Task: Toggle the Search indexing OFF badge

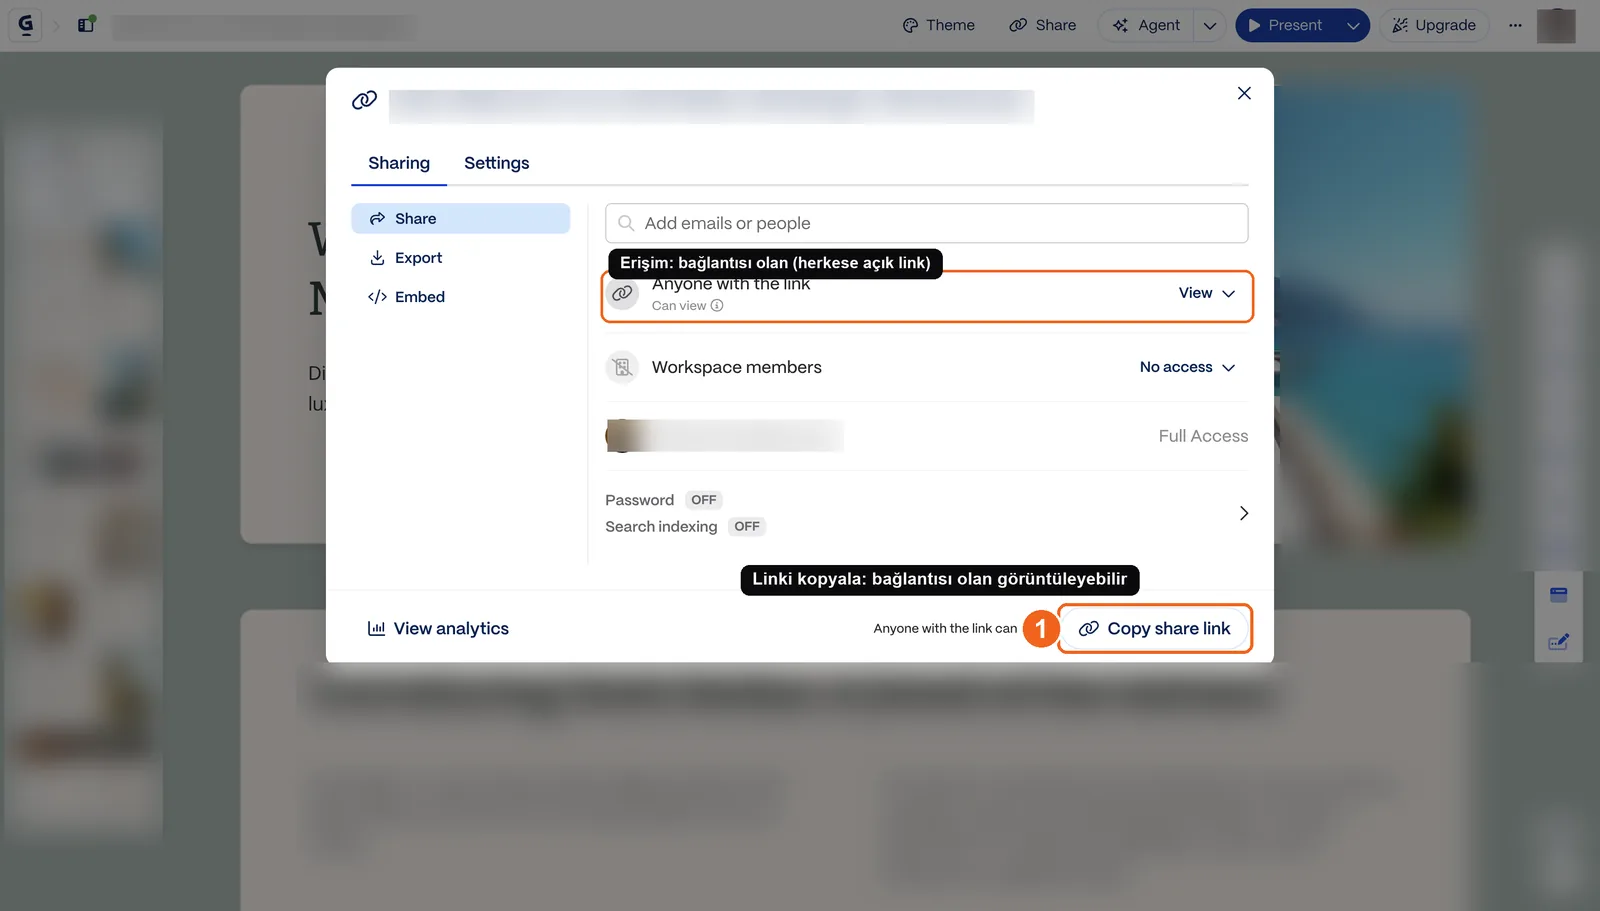Action: (x=747, y=526)
